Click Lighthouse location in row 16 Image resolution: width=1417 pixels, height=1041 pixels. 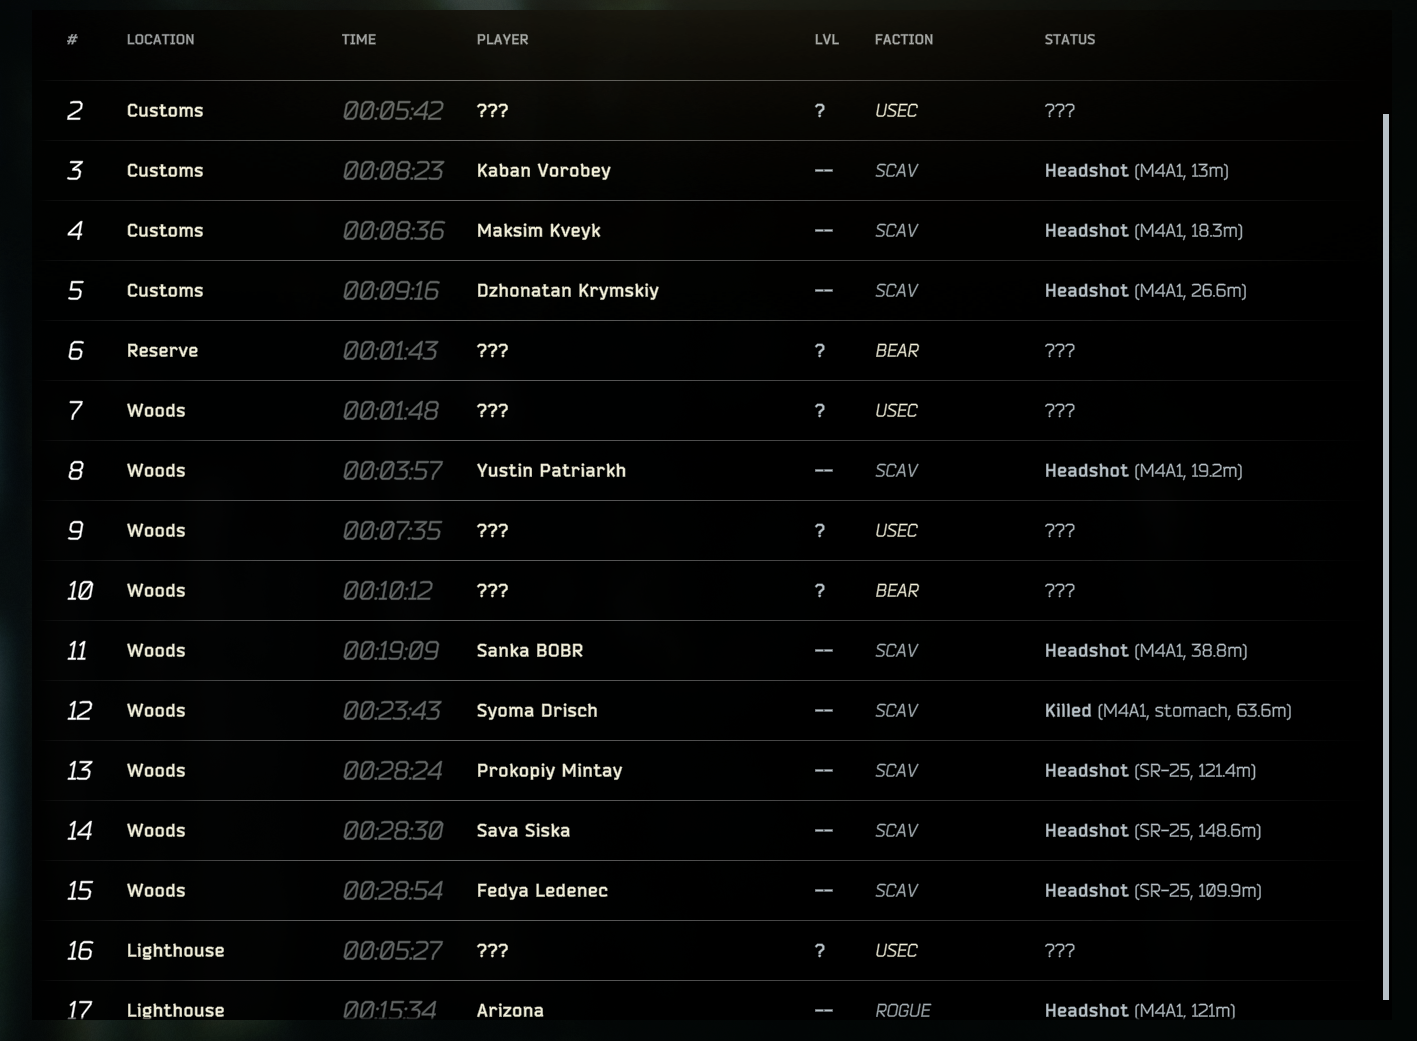(176, 951)
